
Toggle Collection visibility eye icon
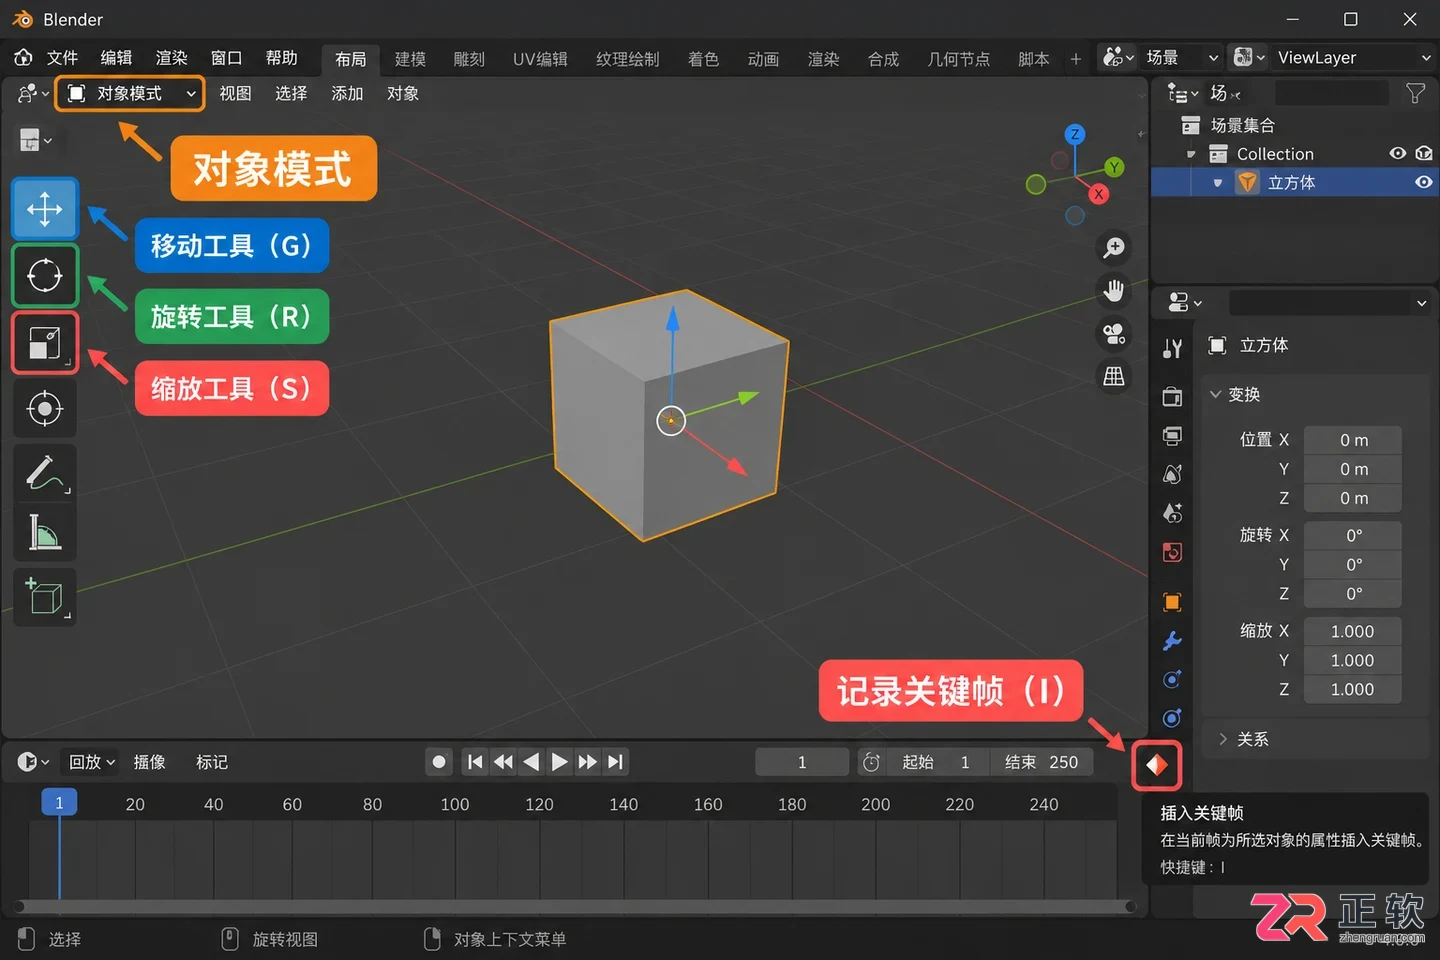click(1398, 153)
